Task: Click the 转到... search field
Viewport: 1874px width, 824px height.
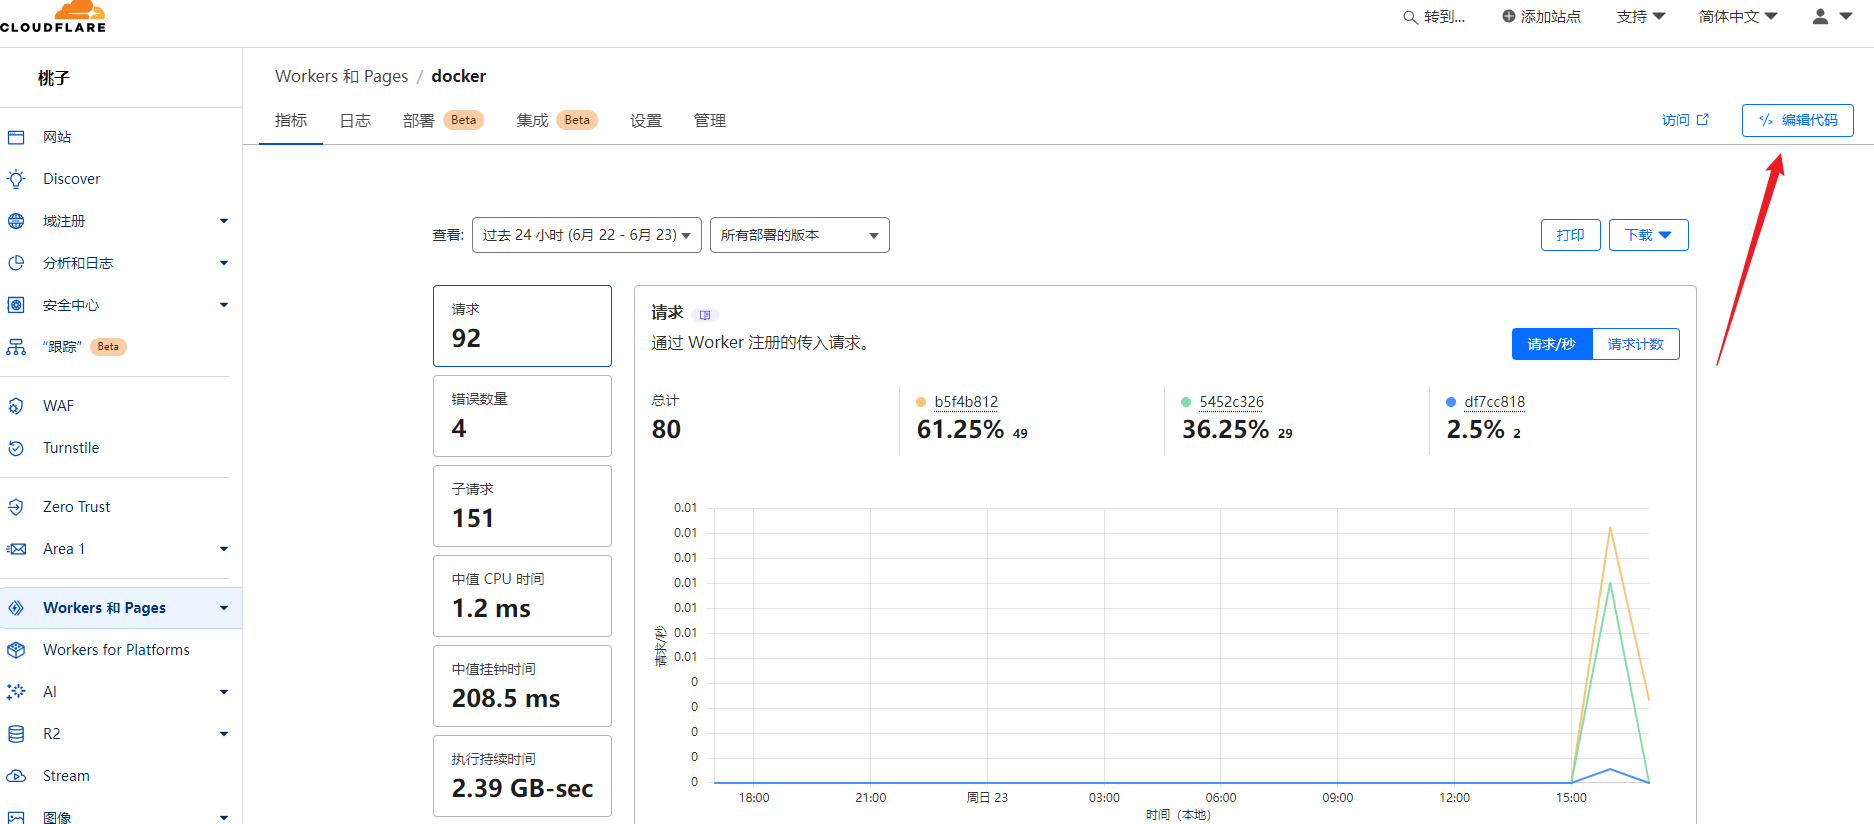Action: click(x=1435, y=17)
